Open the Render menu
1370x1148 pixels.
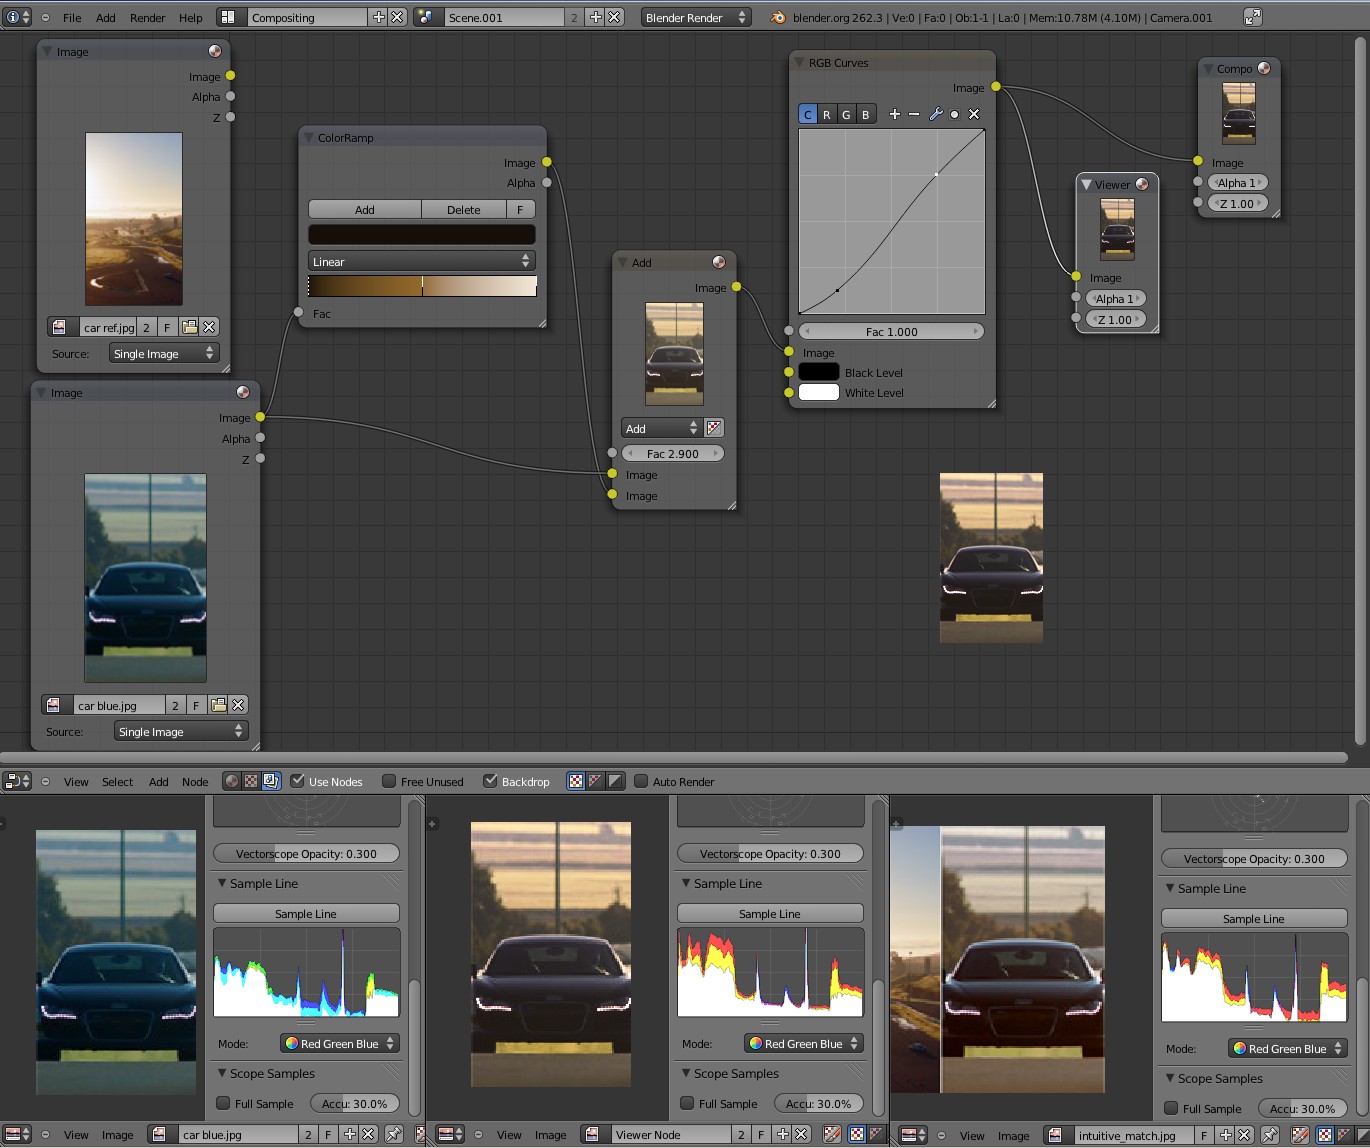[147, 17]
